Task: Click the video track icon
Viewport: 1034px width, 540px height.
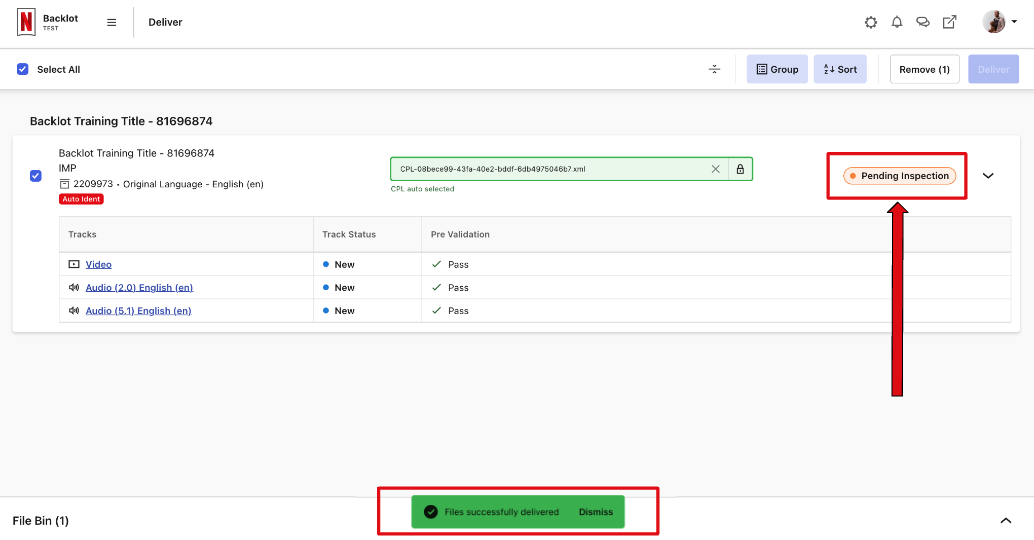Action: tap(74, 264)
